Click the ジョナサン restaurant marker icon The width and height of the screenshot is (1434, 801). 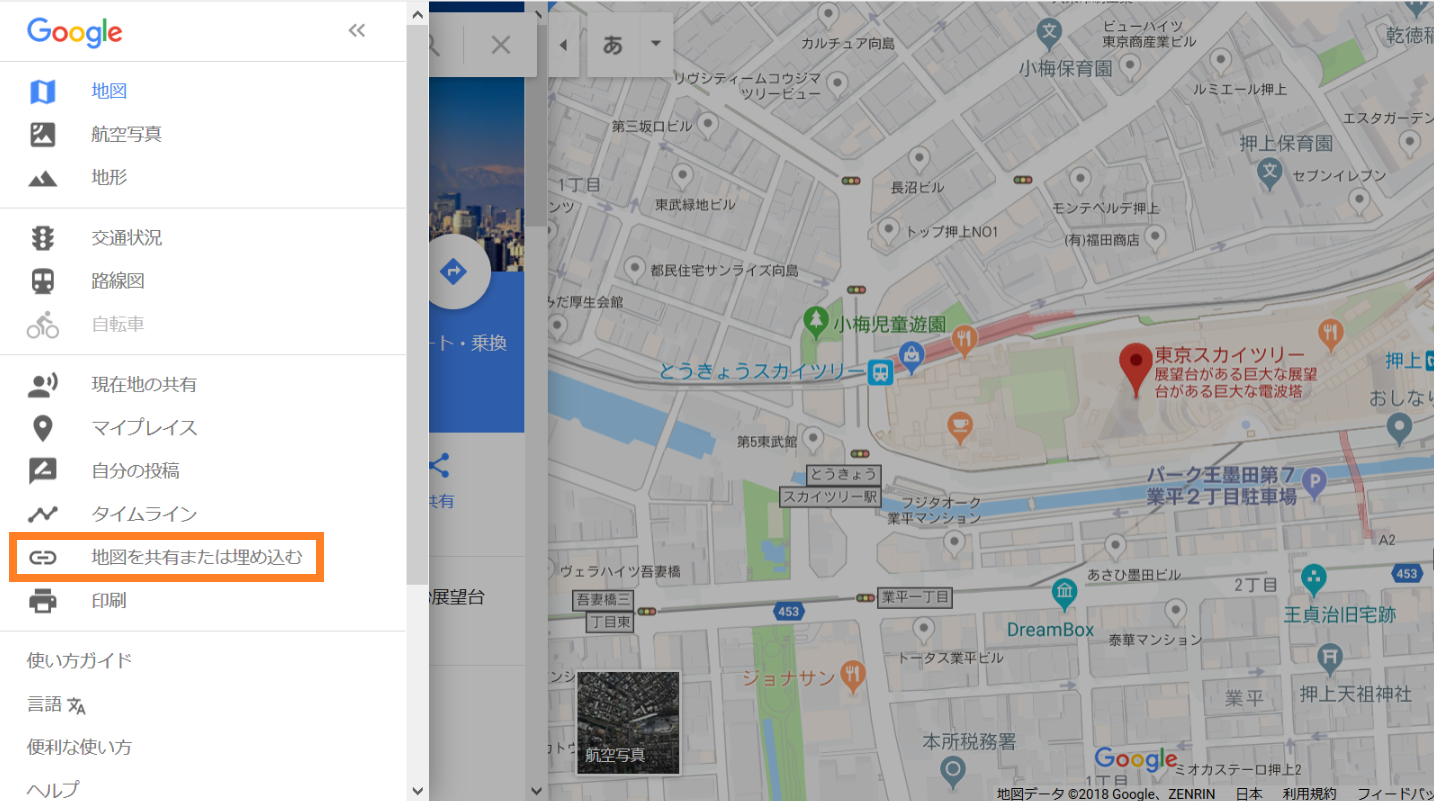pyautogui.click(x=852, y=678)
